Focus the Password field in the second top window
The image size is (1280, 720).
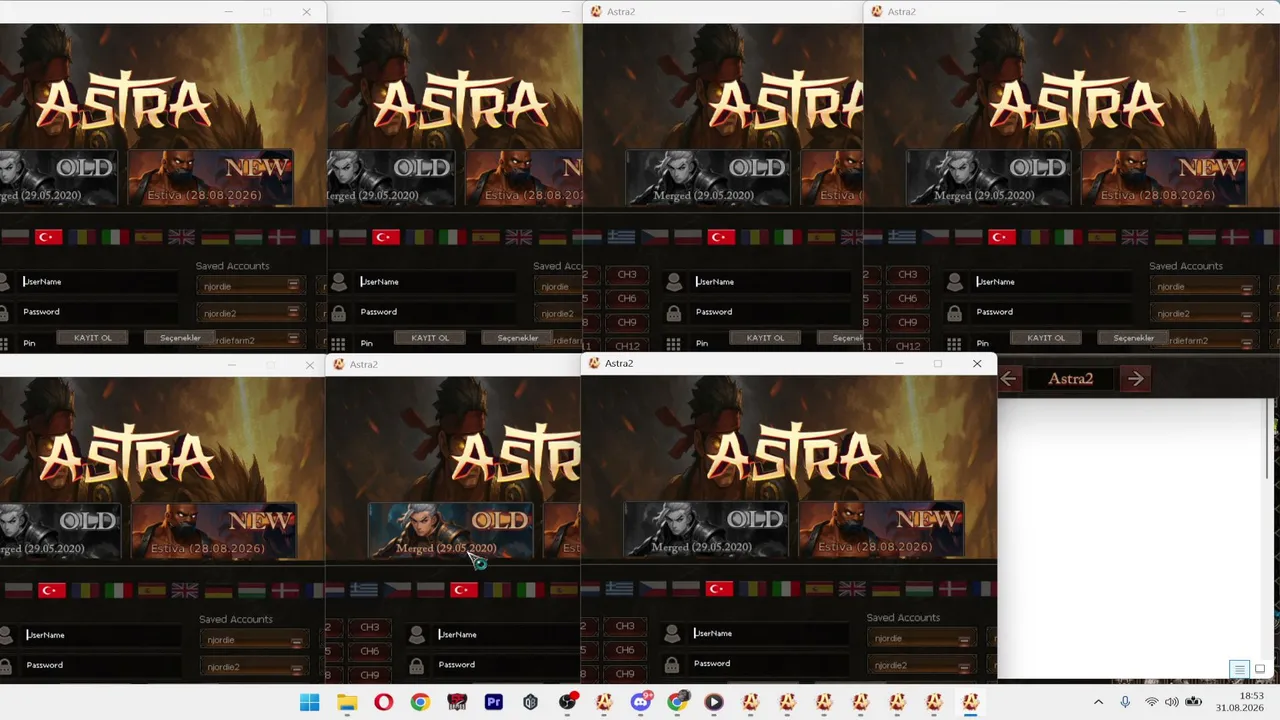pyautogui.click(x=438, y=312)
